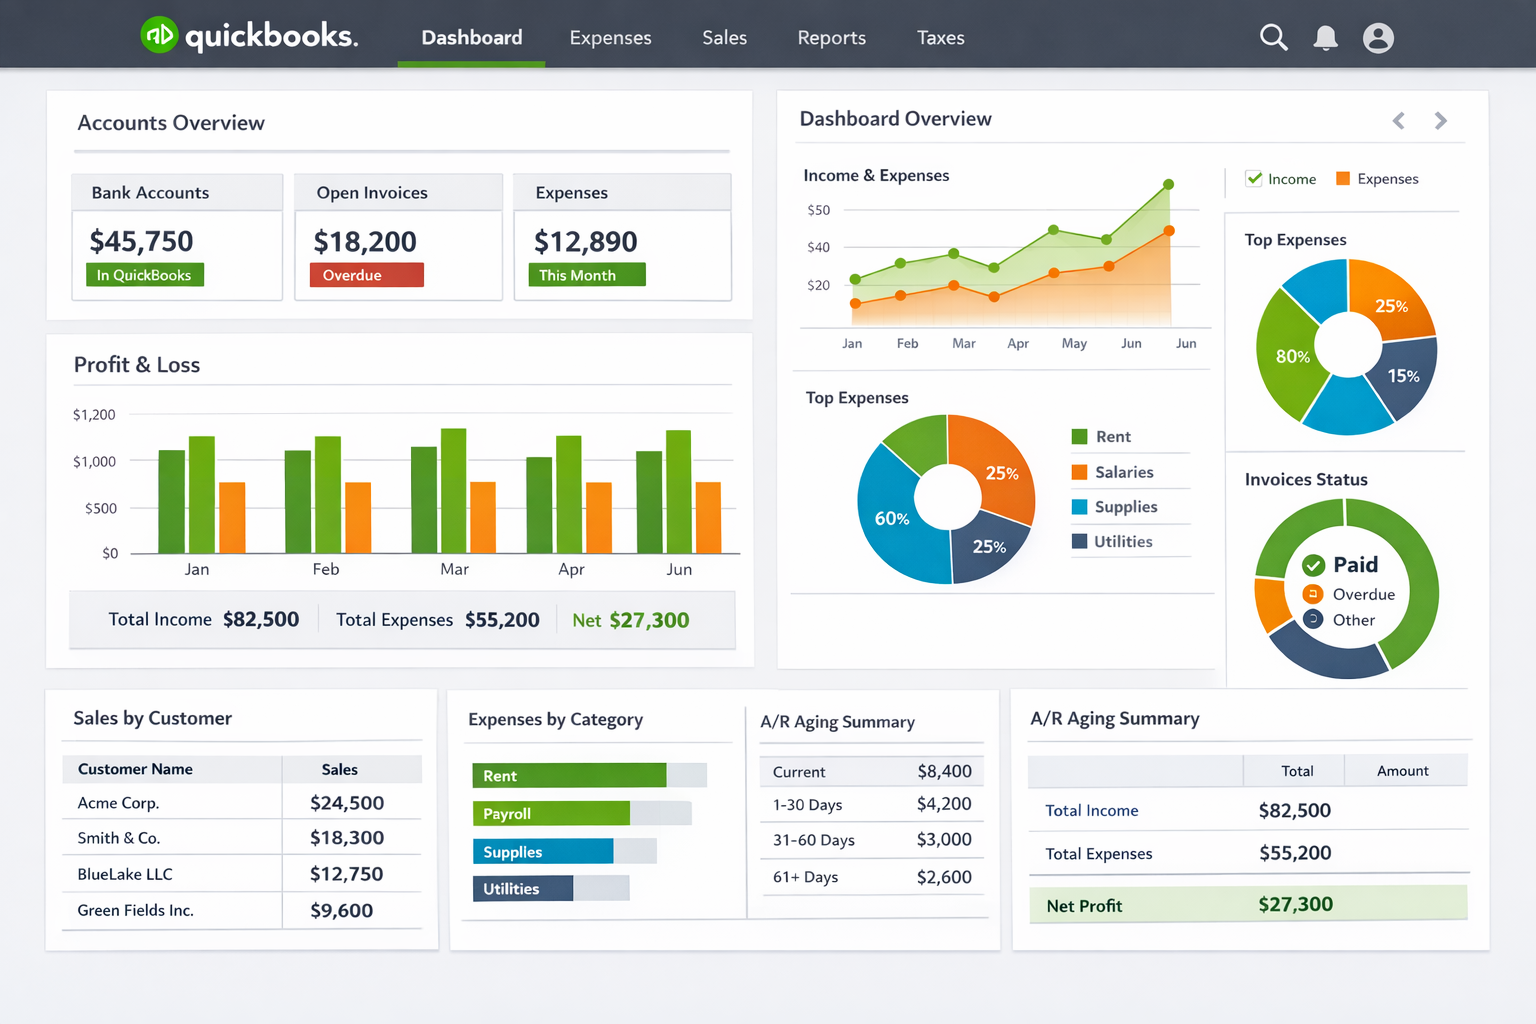Viewport: 1536px width, 1024px height.
Task: Click the orange Overdue status icon
Action: 1313,594
